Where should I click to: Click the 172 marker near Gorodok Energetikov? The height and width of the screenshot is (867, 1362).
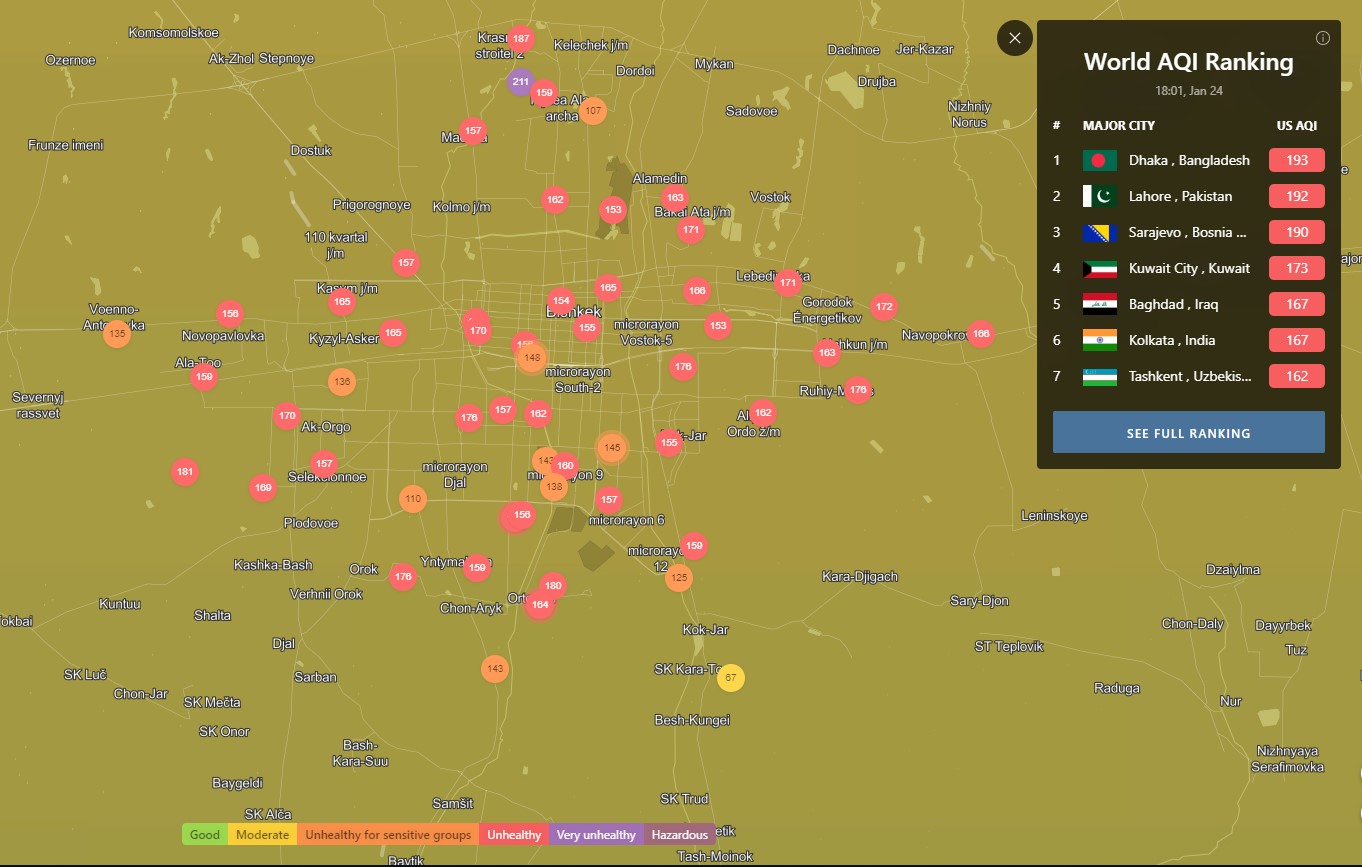coord(883,307)
